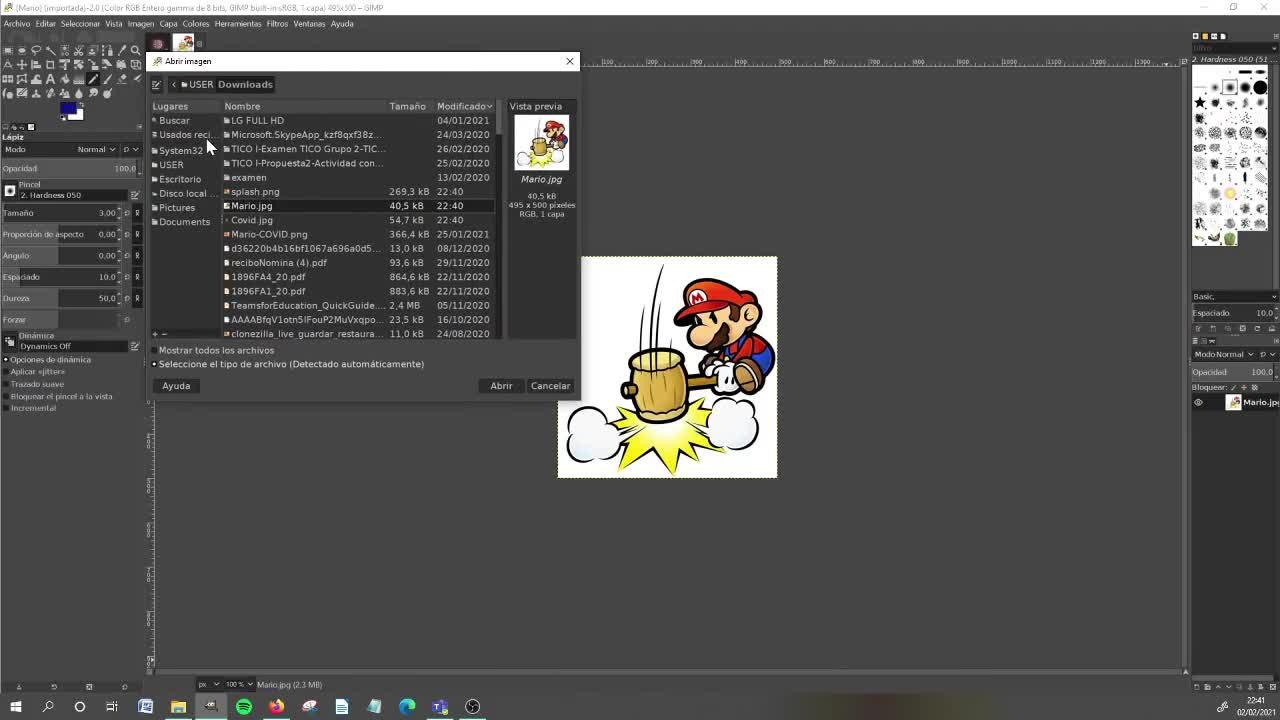Toggle Bloquear el pincel a la vista
The width and height of the screenshot is (1280, 720).
(6, 397)
